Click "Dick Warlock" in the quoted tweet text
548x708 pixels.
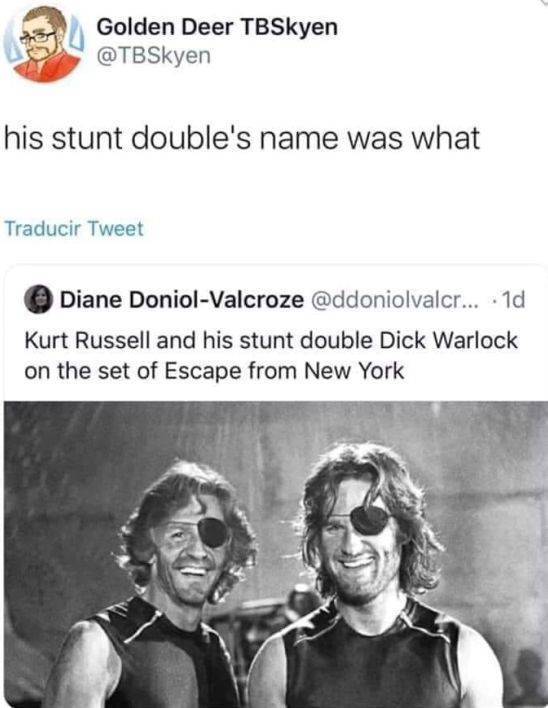pos(449,340)
